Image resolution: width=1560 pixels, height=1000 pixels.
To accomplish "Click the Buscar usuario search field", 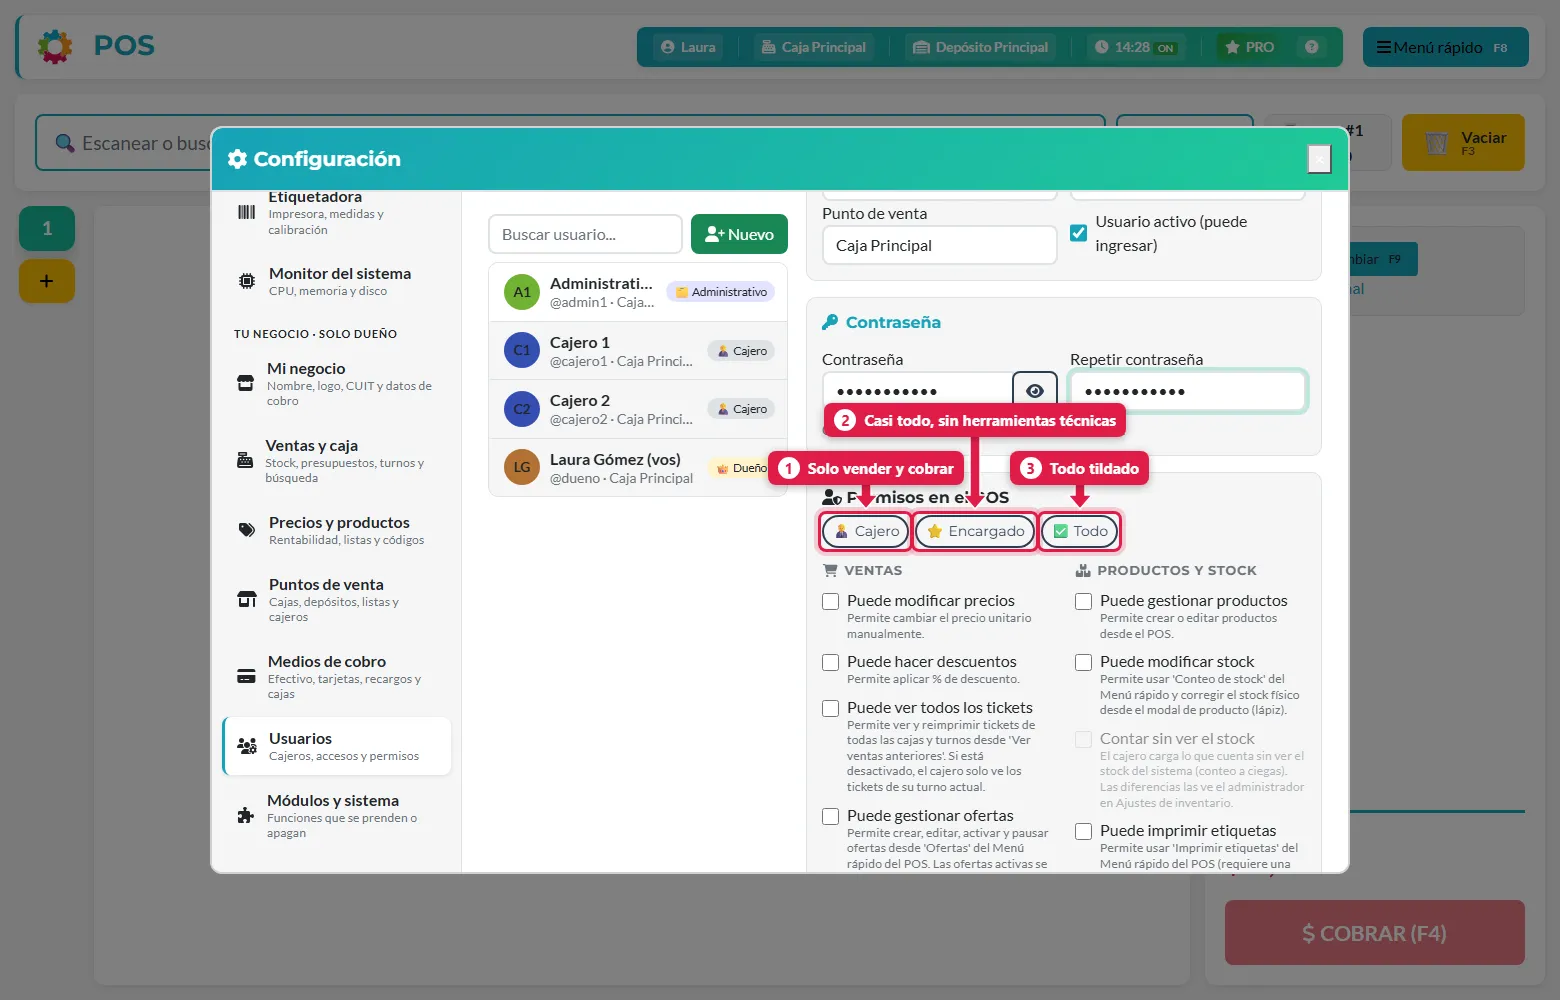I will pyautogui.click(x=585, y=234).
